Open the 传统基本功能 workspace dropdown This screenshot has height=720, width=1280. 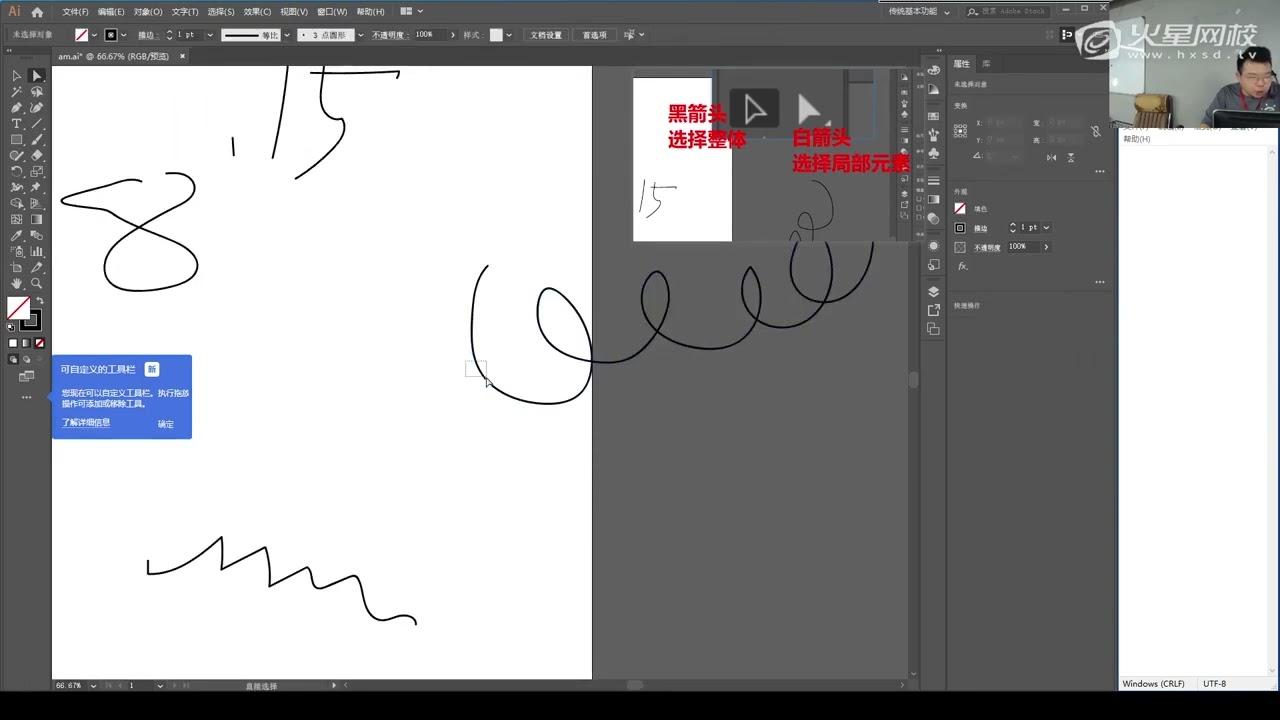click(919, 11)
